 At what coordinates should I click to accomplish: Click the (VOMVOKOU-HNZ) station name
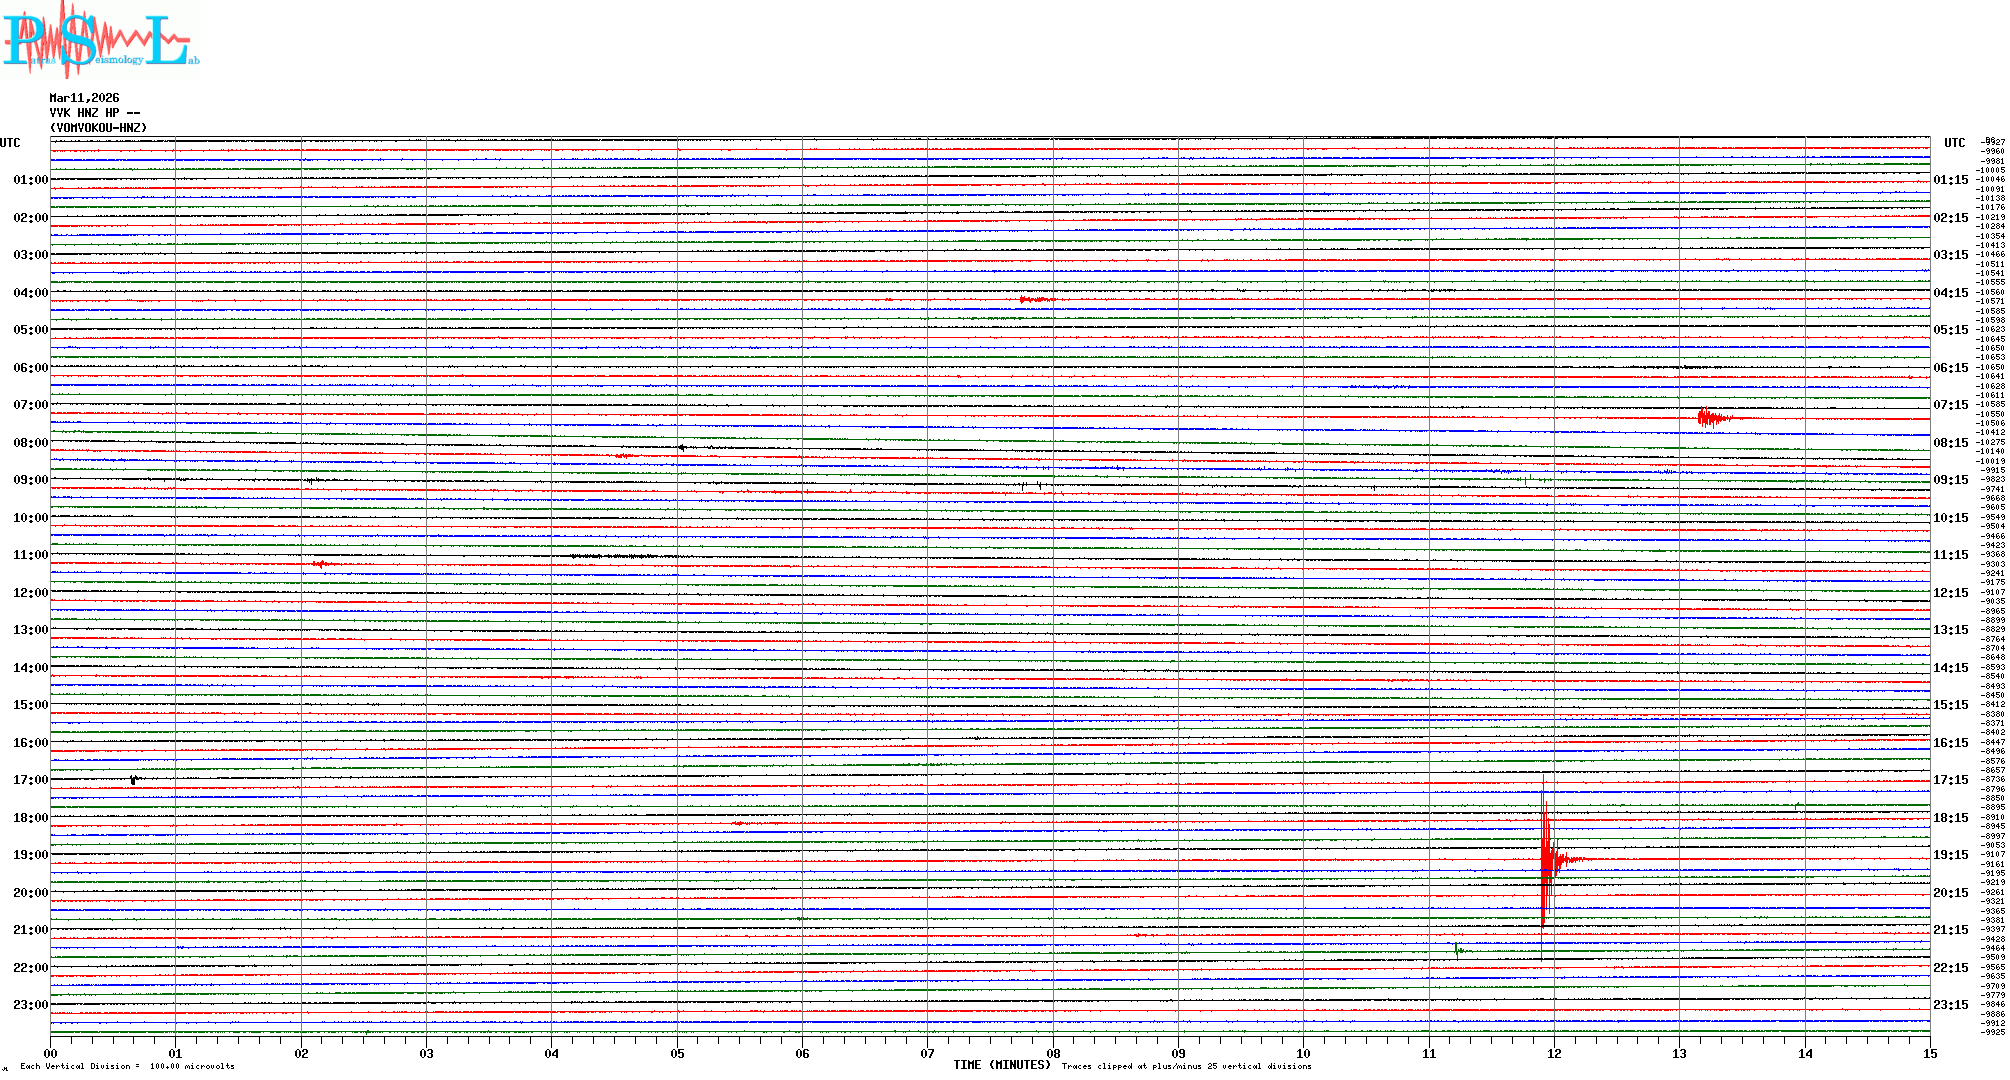click(98, 128)
